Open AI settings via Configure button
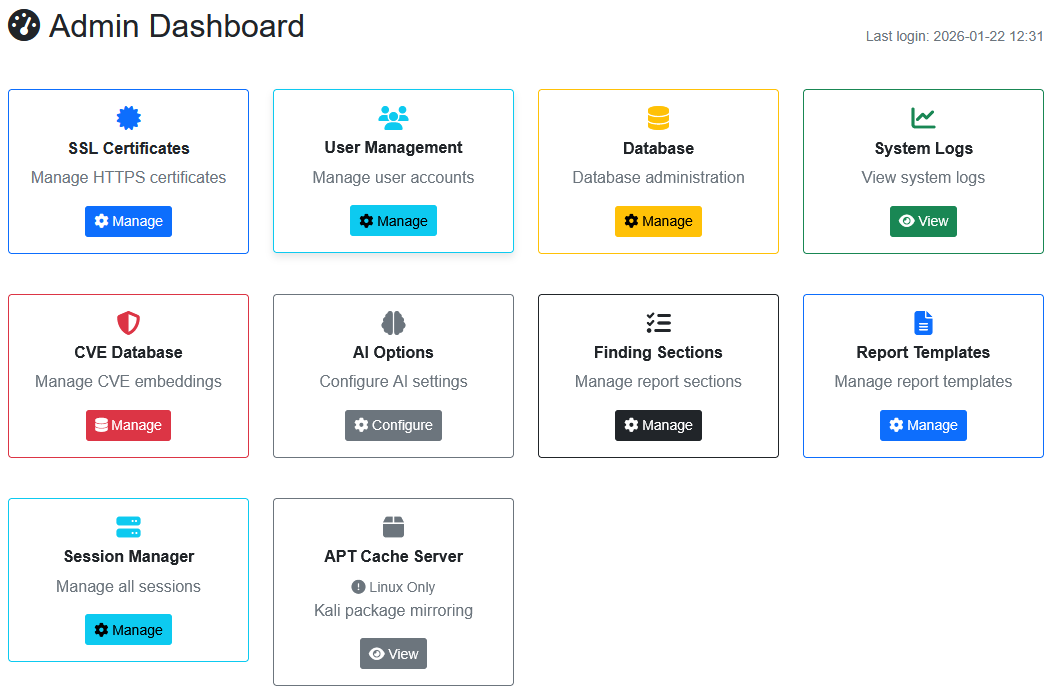1055x693 pixels. click(x=393, y=425)
